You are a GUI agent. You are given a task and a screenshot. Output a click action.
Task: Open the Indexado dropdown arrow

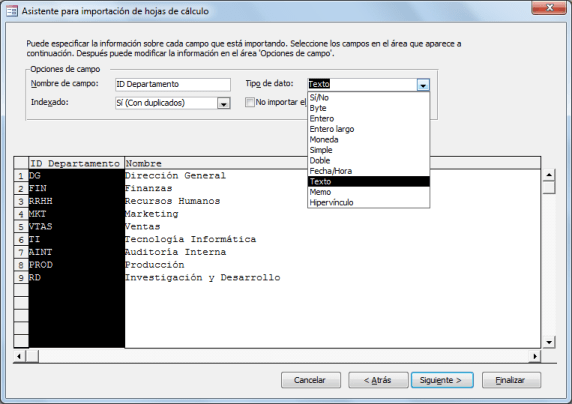click(224, 104)
